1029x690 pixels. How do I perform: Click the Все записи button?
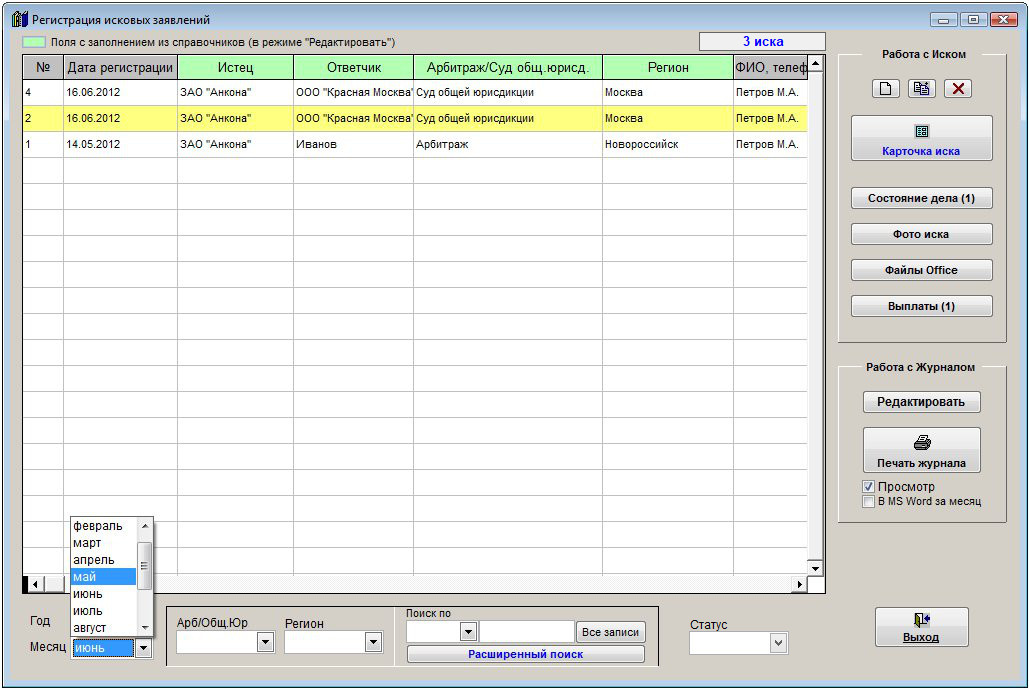[610, 632]
